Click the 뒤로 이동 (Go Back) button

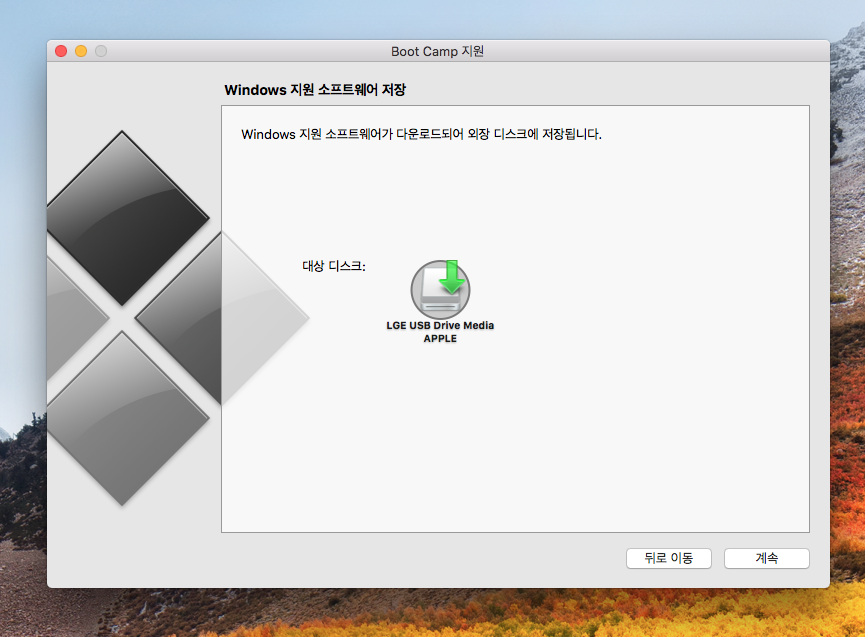coord(669,558)
